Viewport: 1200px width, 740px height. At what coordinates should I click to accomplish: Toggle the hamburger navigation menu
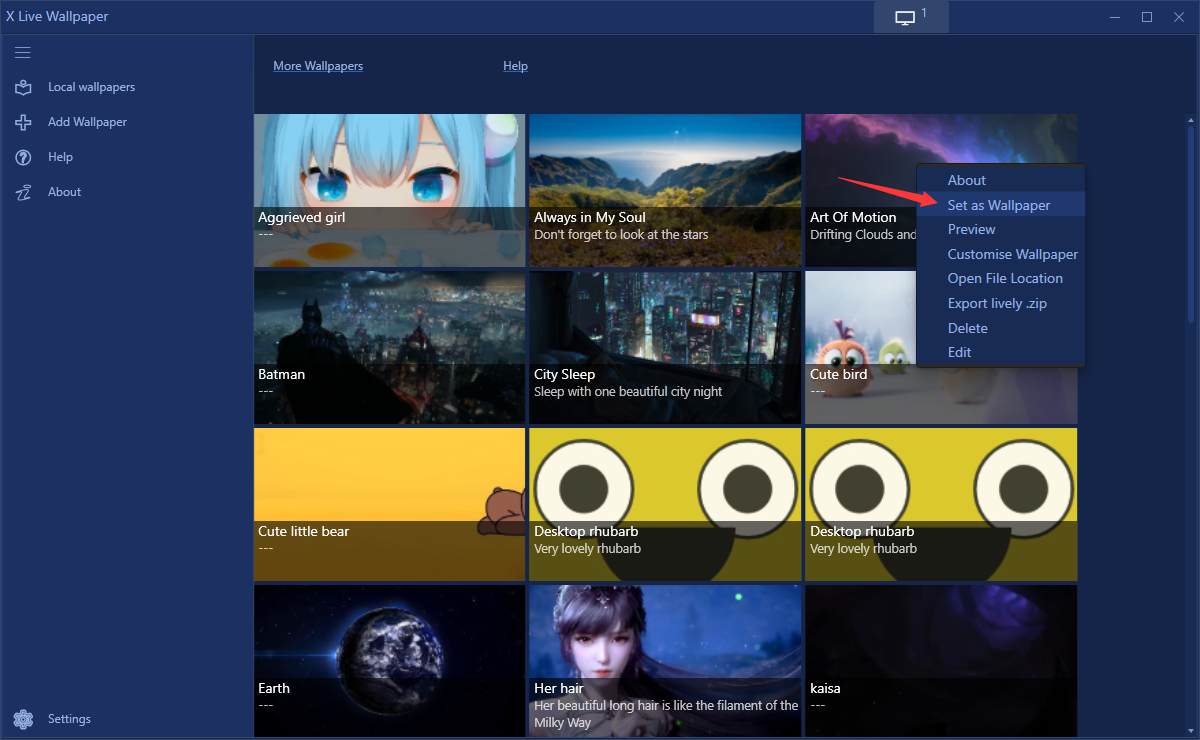point(23,52)
